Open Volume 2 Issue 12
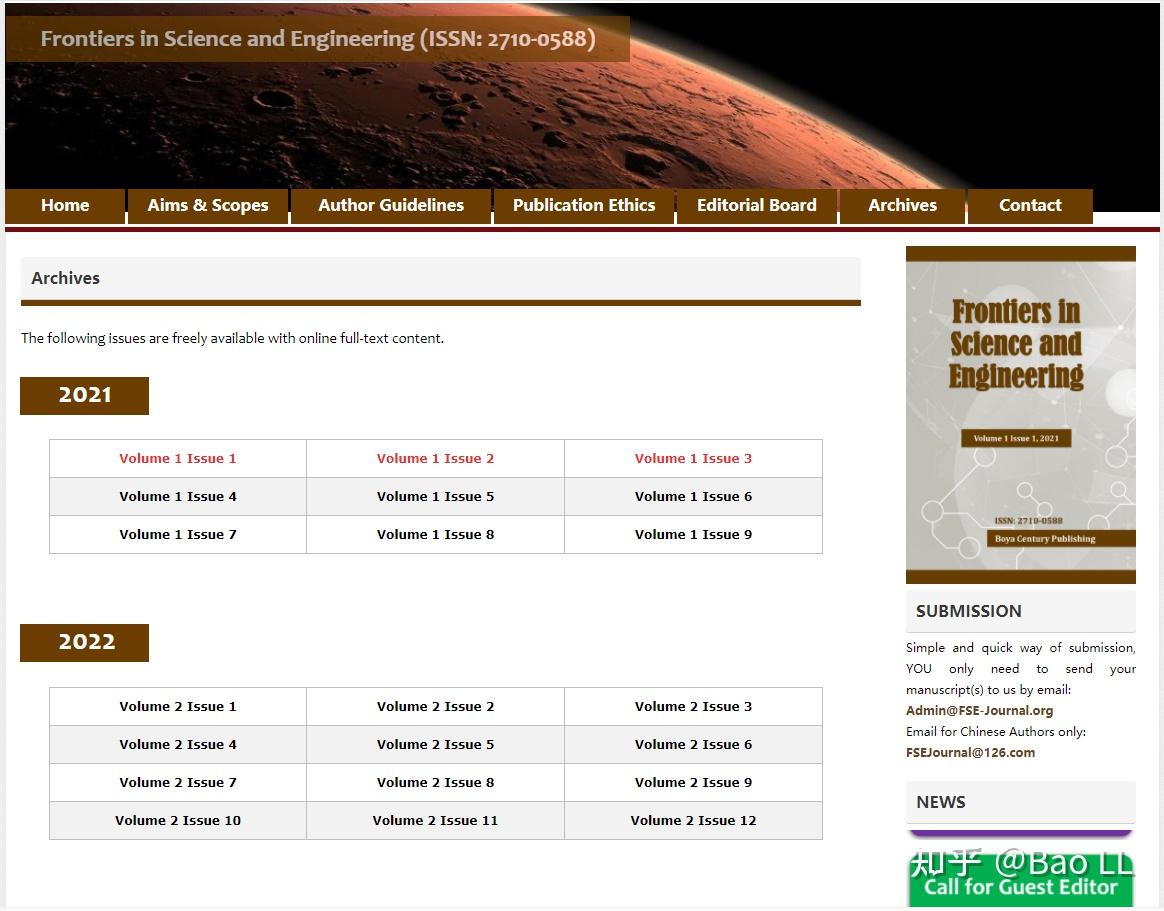The height and width of the screenshot is (911, 1164). [693, 820]
